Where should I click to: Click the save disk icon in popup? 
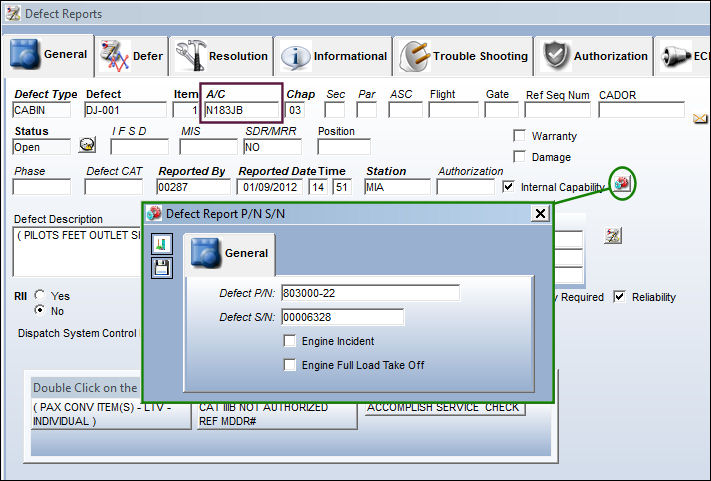(162, 268)
